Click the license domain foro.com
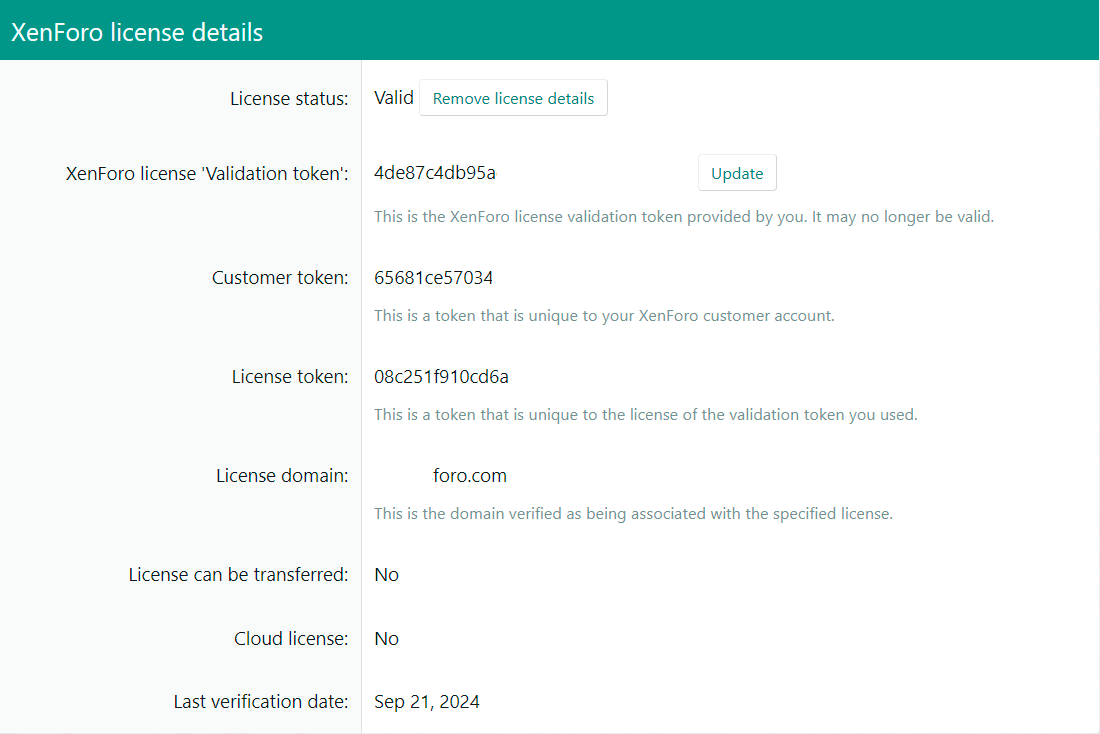This screenshot has height=734, width=1100. coord(469,476)
